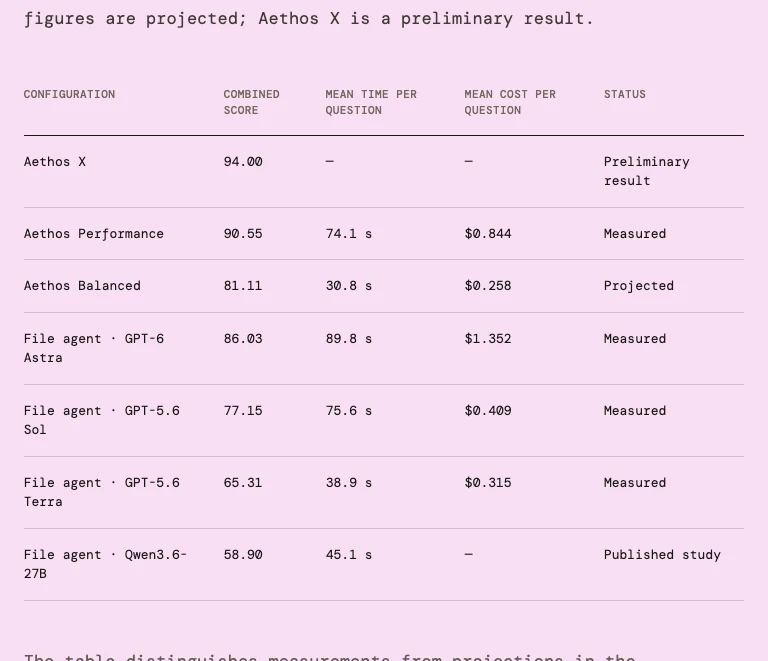This screenshot has height=661, width=768.
Task: Select the Aethos Performance configuration name
Action: (94, 234)
